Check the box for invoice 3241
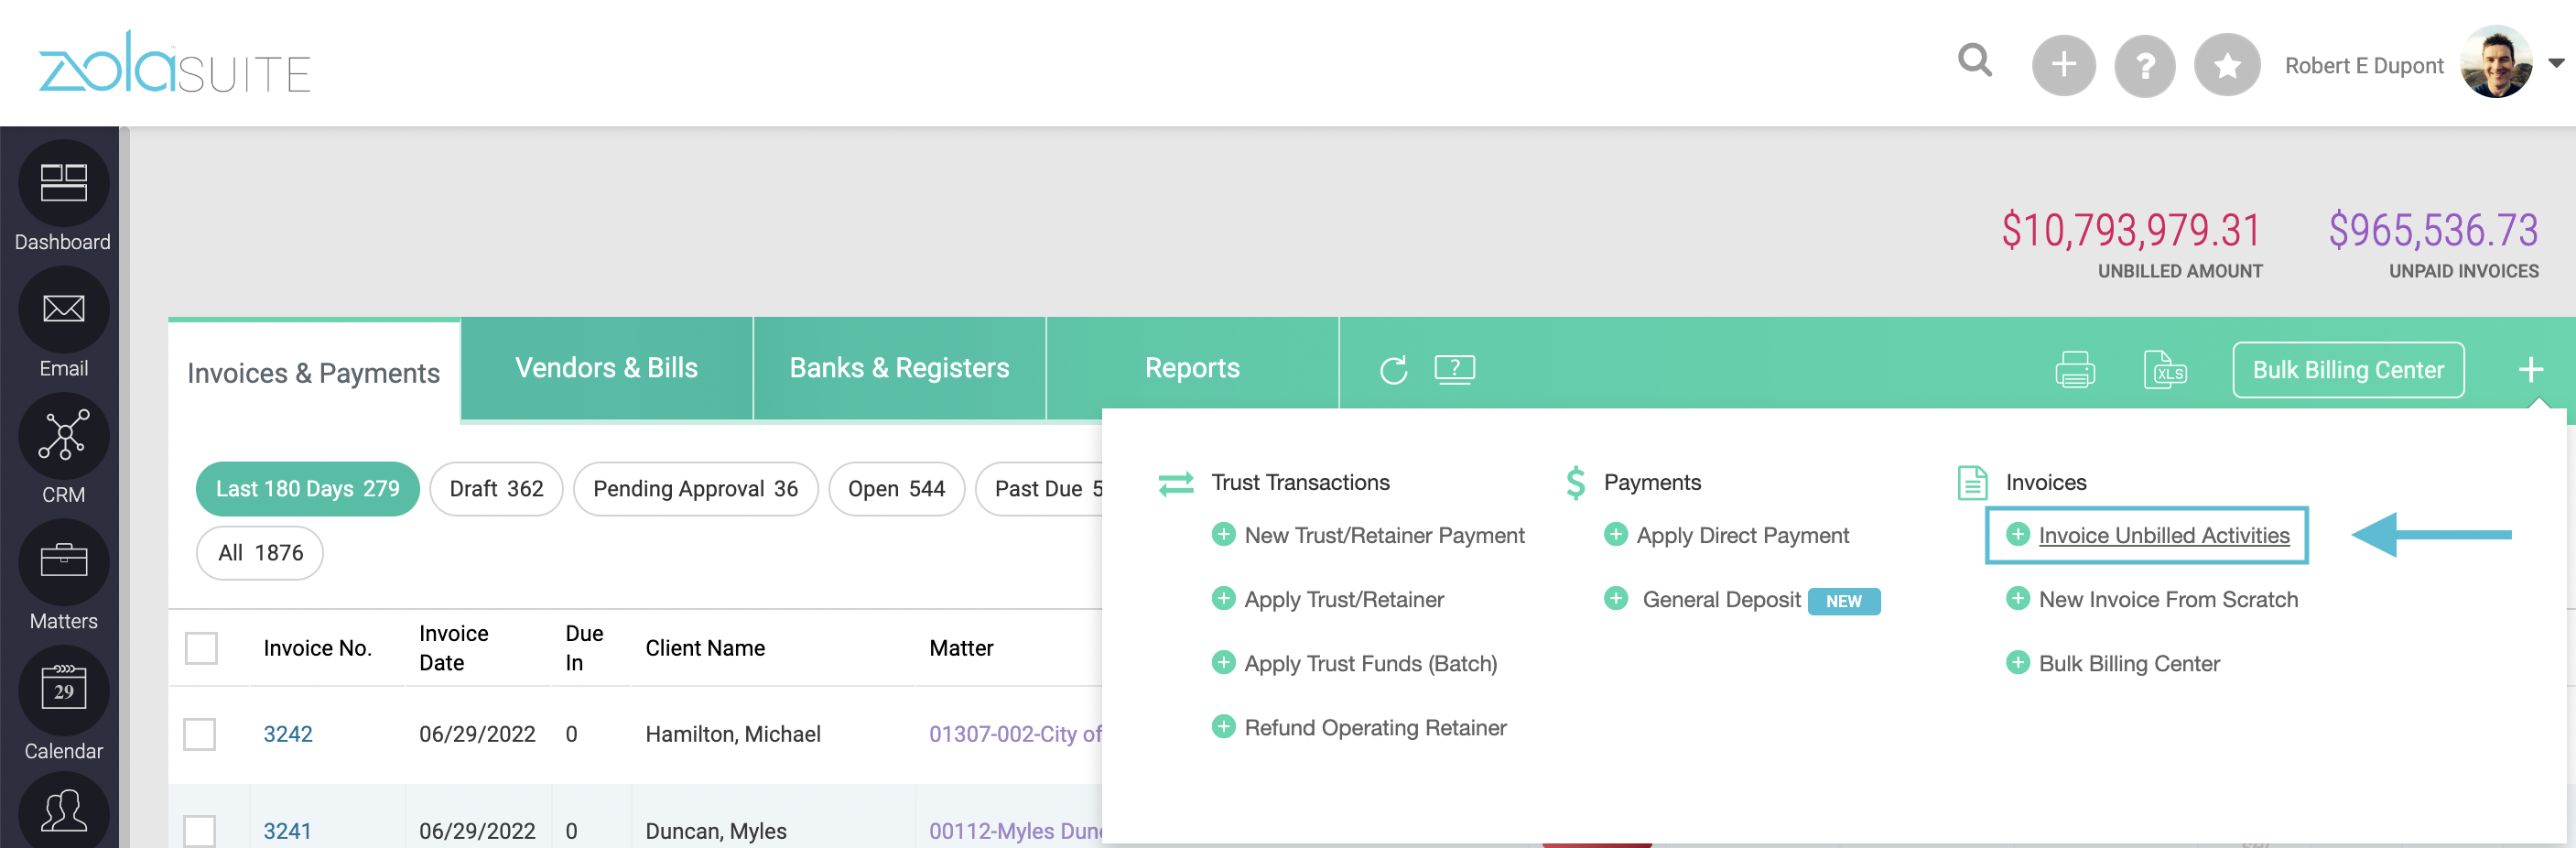The height and width of the screenshot is (848, 2576). pyautogui.click(x=200, y=830)
